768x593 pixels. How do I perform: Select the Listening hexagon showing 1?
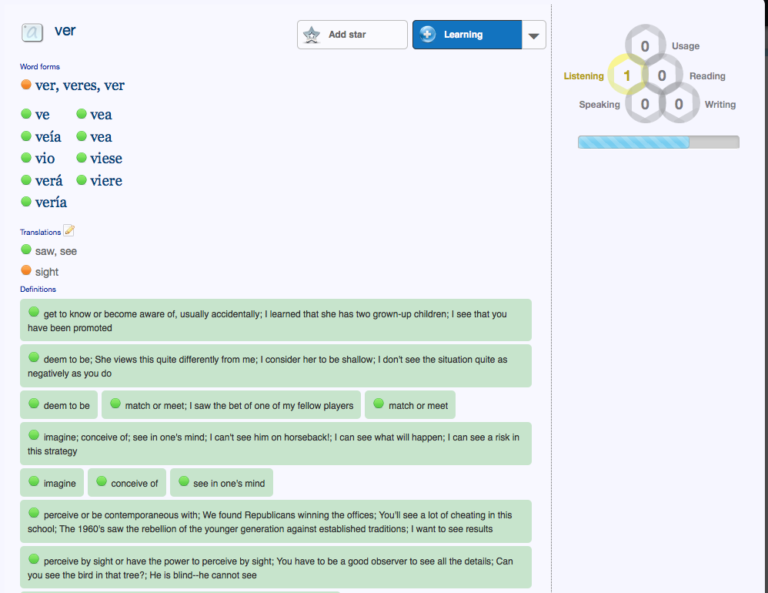pyautogui.click(x=627, y=76)
